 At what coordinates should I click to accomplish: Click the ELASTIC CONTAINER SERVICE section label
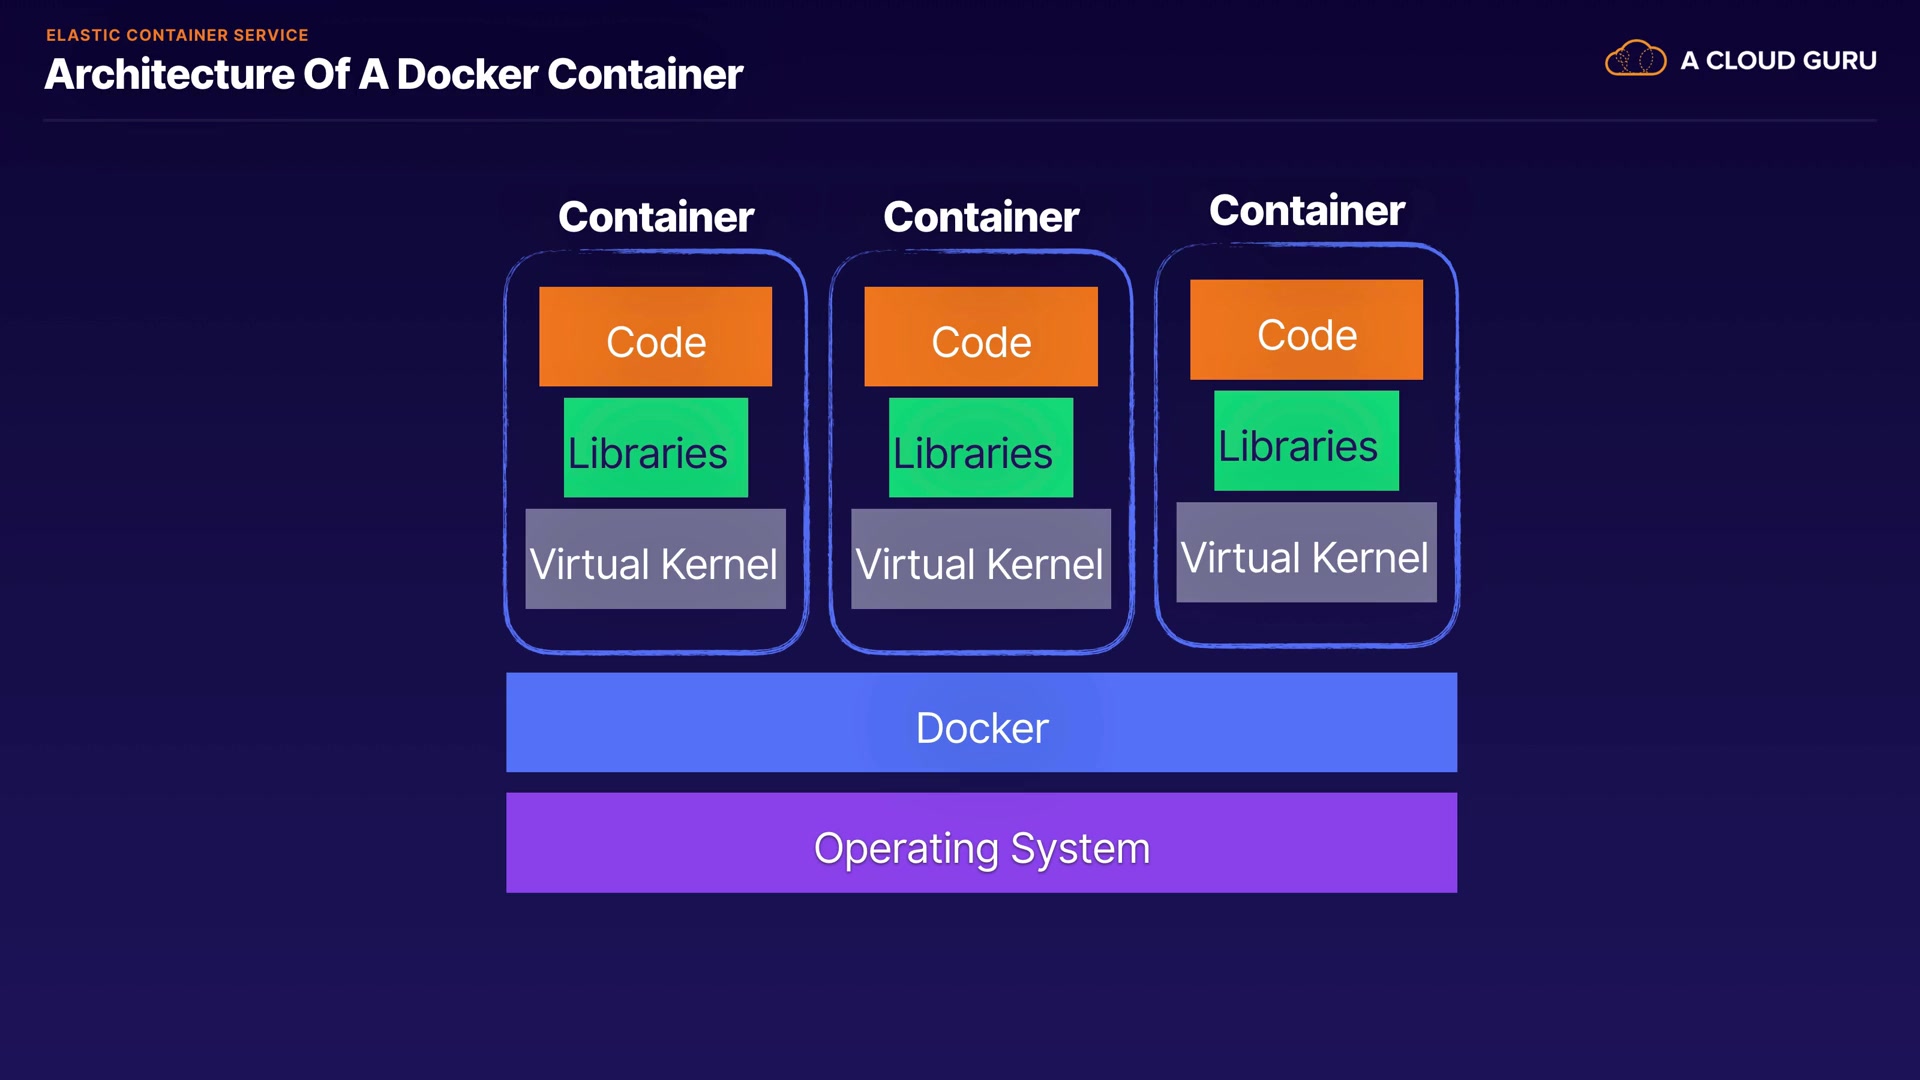coord(177,35)
